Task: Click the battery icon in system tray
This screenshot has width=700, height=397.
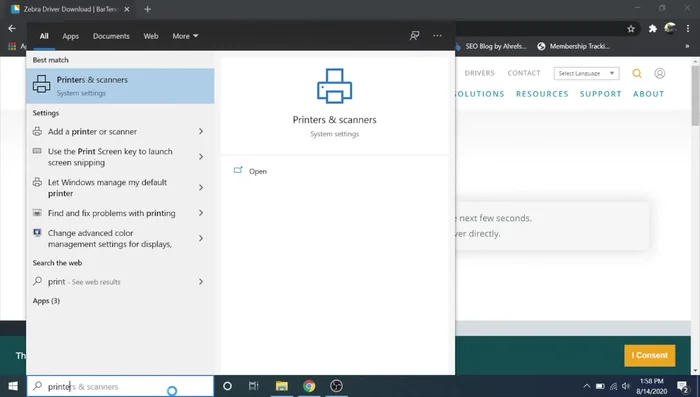Action: [x=600, y=386]
